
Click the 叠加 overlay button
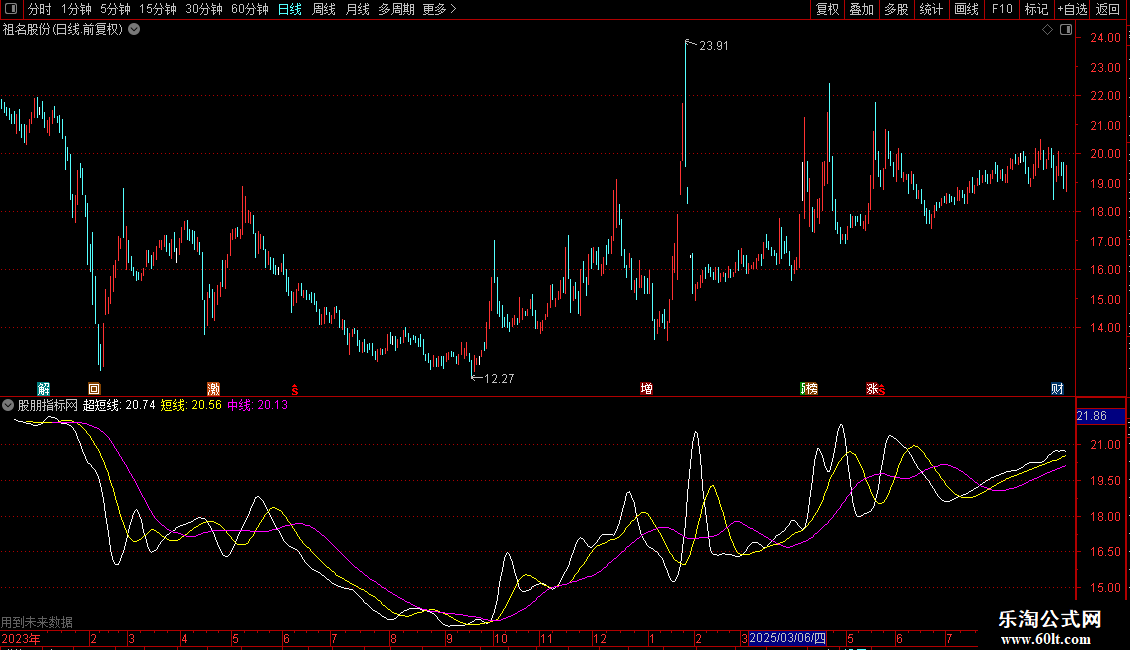pyautogui.click(x=862, y=9)
